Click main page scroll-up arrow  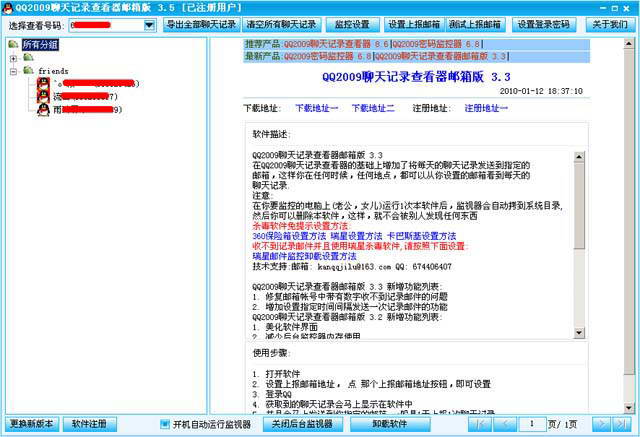coord(629,43)
